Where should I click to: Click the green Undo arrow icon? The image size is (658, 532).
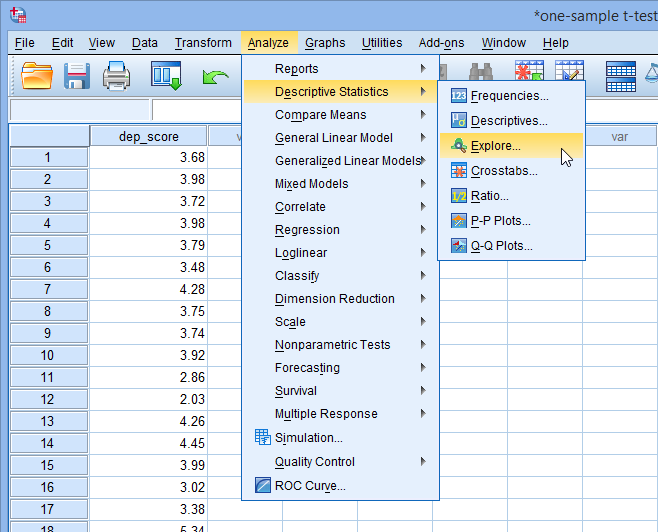215,78
